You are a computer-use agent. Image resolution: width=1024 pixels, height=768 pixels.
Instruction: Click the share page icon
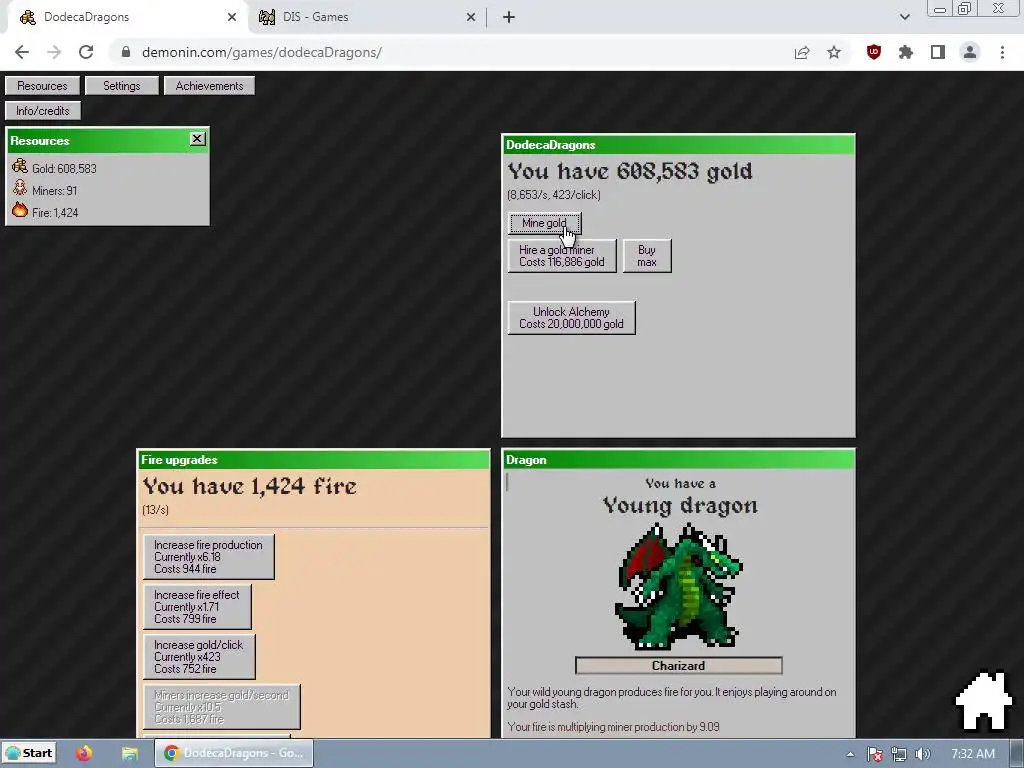tap(802, 52)
